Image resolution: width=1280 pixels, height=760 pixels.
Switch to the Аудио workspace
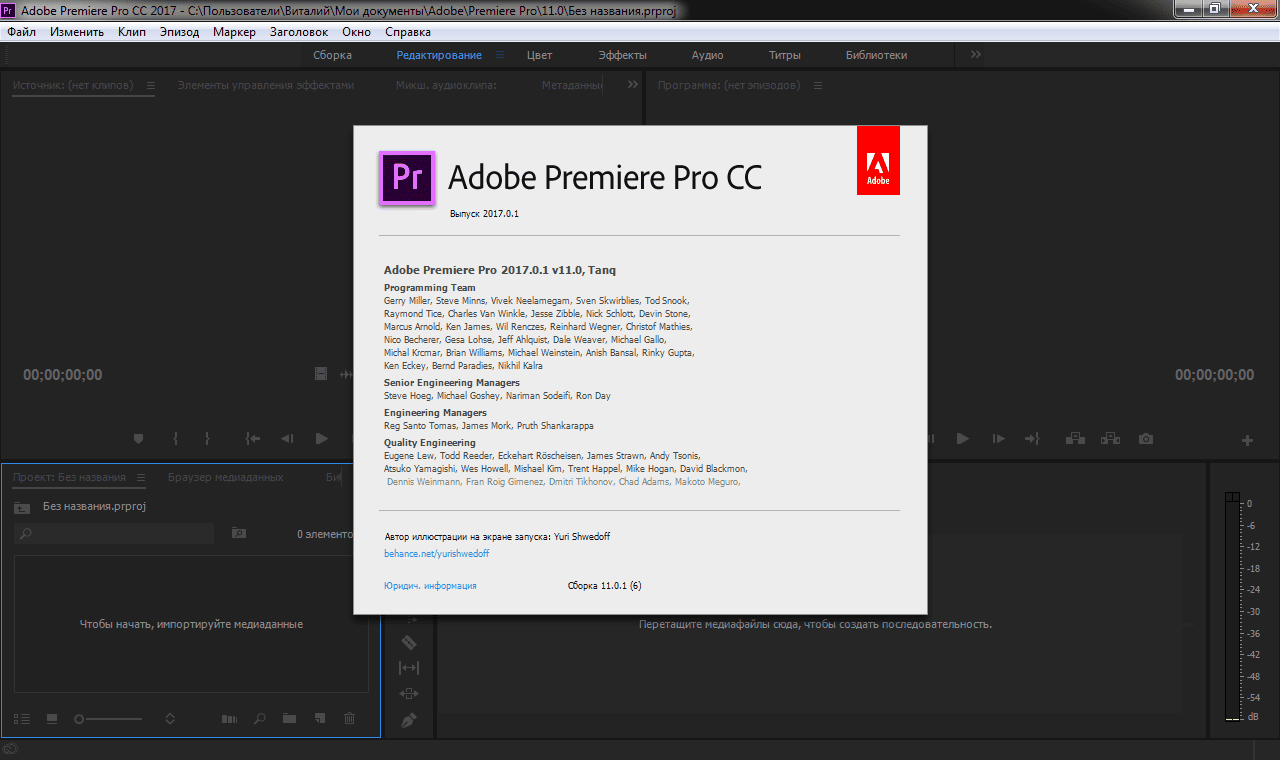[708, 55]
